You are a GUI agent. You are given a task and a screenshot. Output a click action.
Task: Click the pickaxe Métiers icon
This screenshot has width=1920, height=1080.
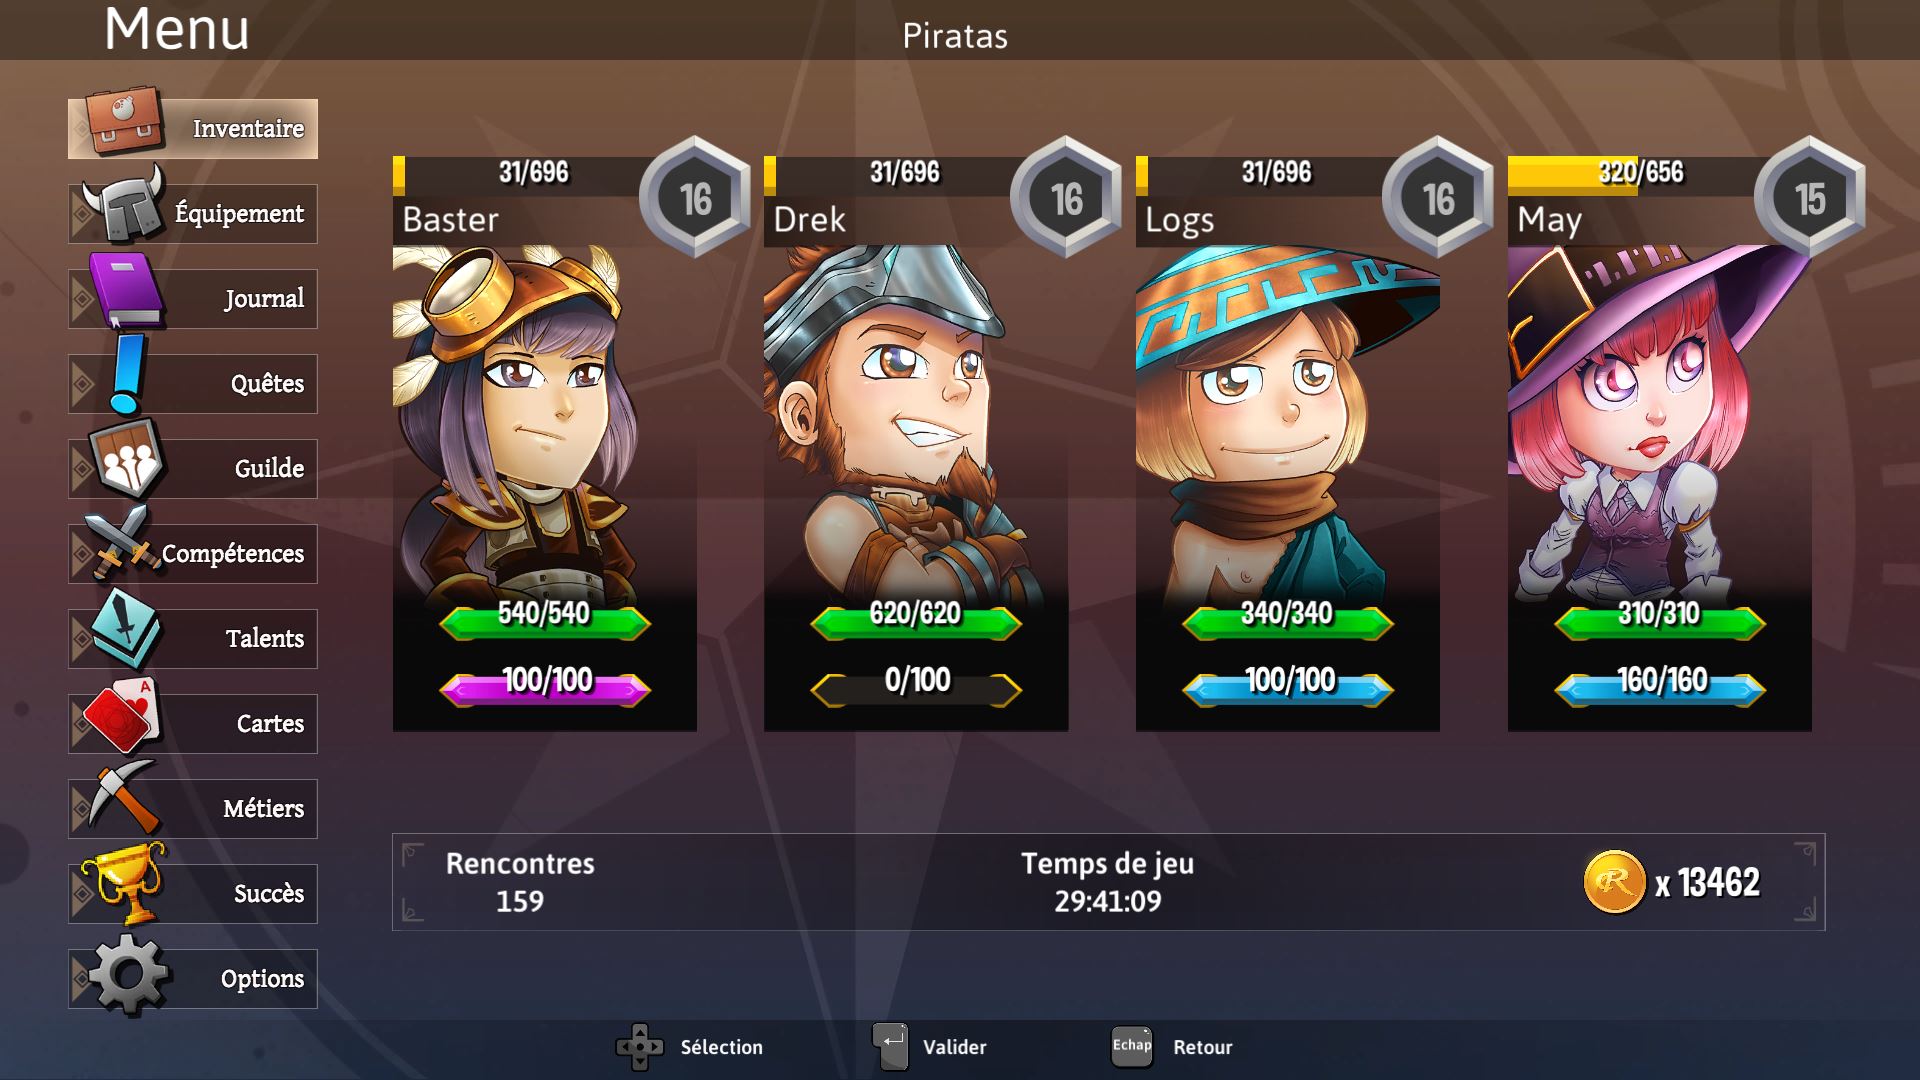pyautogui.click(x=124, y=797)
